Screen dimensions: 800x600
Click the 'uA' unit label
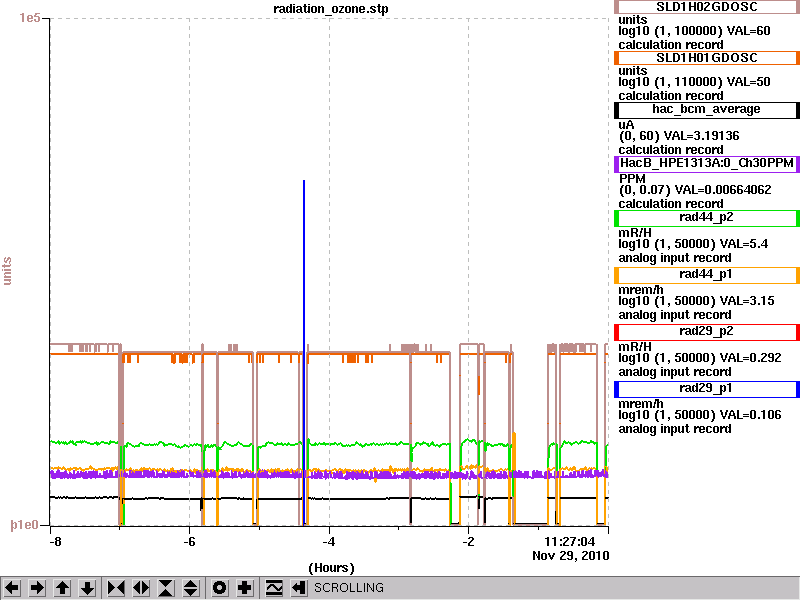tap(626, 124)
